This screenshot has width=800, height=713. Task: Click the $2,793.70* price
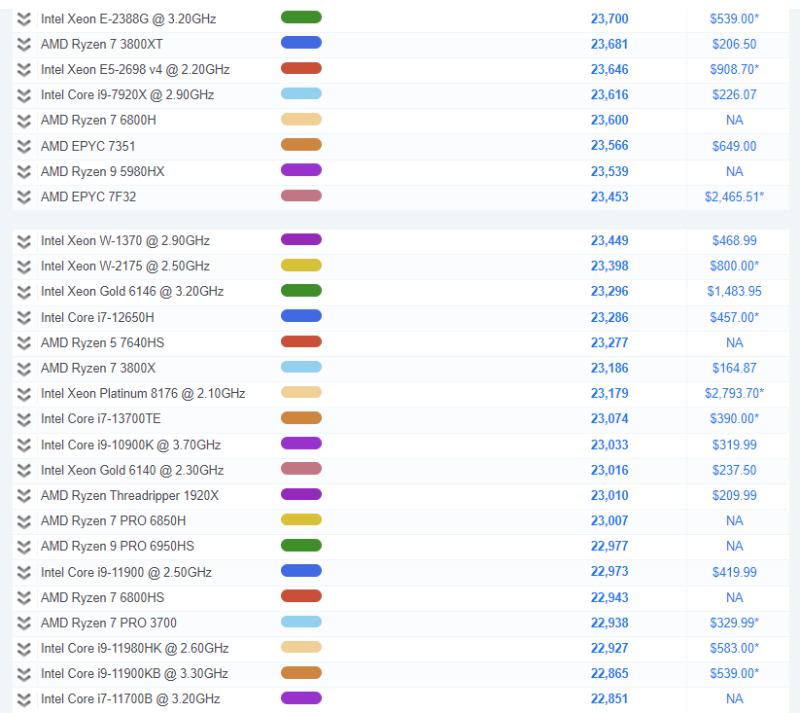click(x=734, y=394)
